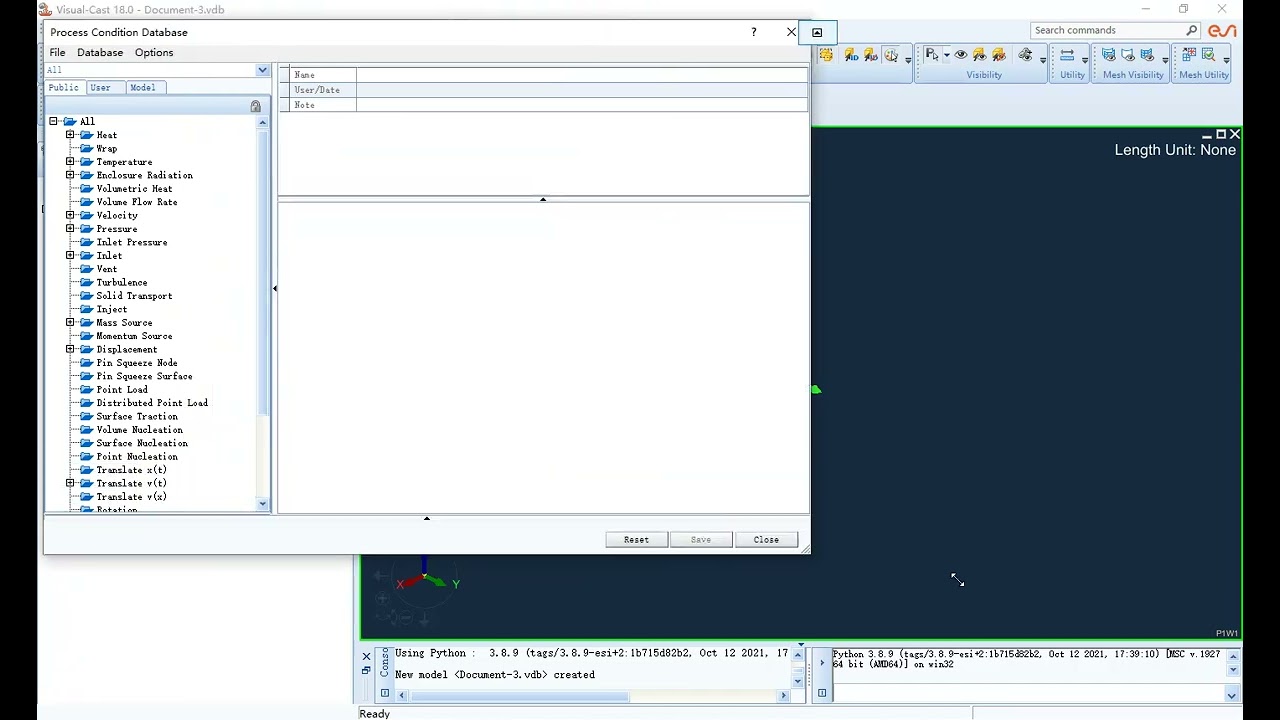Select the P pick-pointer tool in the Visibility group
Screen dimensions: 1280x720
931,55
